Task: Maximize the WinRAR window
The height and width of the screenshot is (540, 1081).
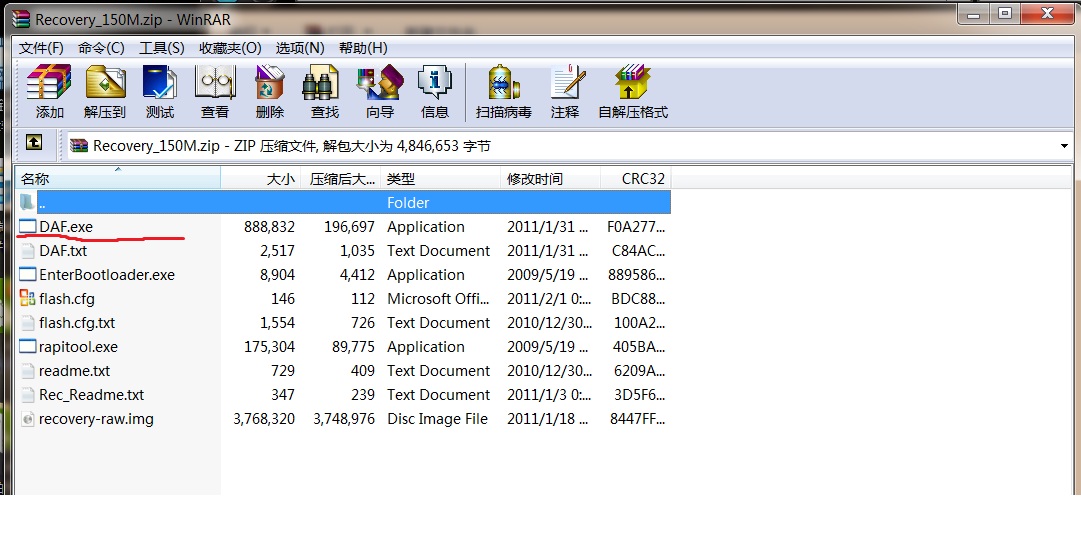Action: click(x=1006, y=12)
